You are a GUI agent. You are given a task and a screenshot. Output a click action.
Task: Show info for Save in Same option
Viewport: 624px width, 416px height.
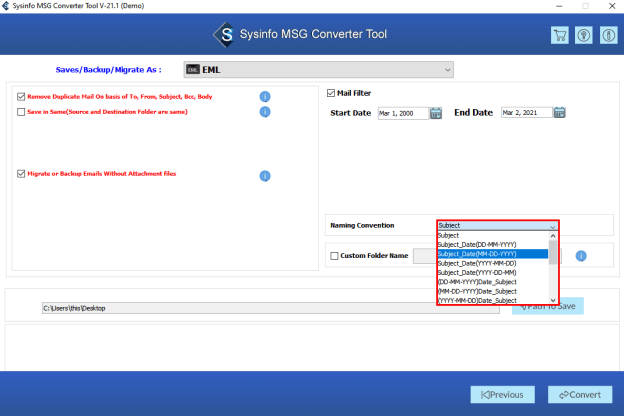(x=265, y=112)
